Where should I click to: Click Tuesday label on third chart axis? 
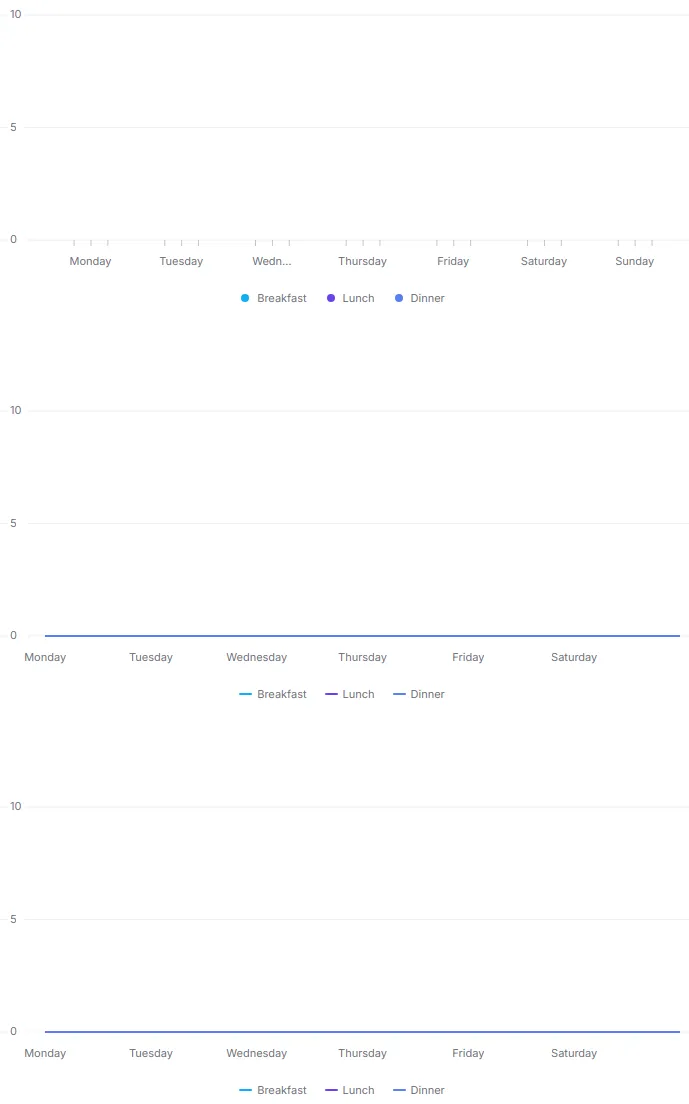151,1053
